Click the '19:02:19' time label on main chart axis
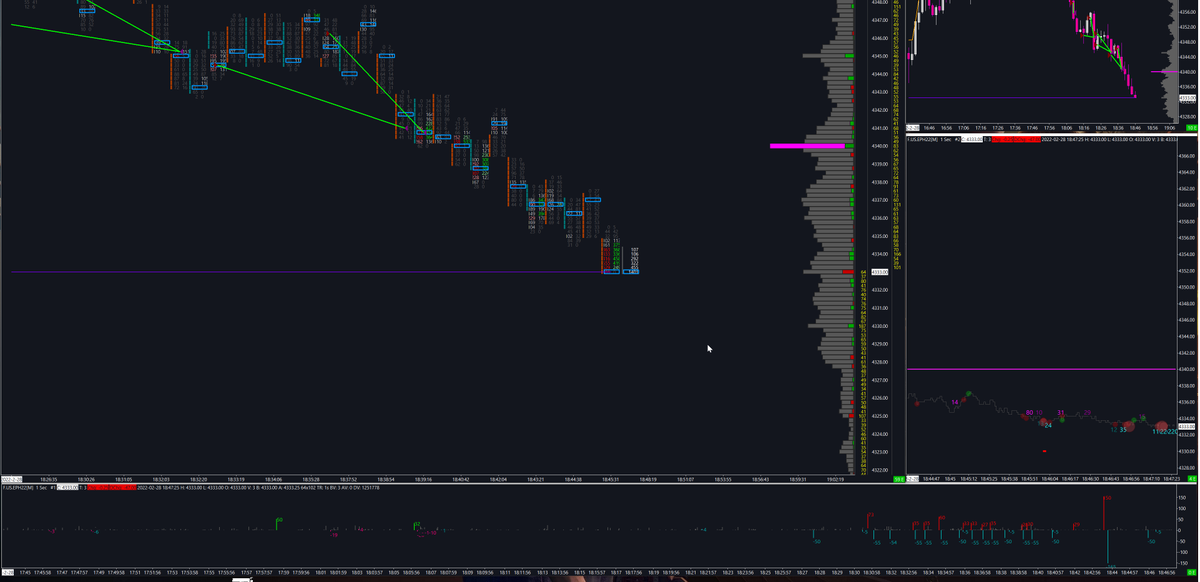This screenshot has height=582, width=1200. [836, 479]
